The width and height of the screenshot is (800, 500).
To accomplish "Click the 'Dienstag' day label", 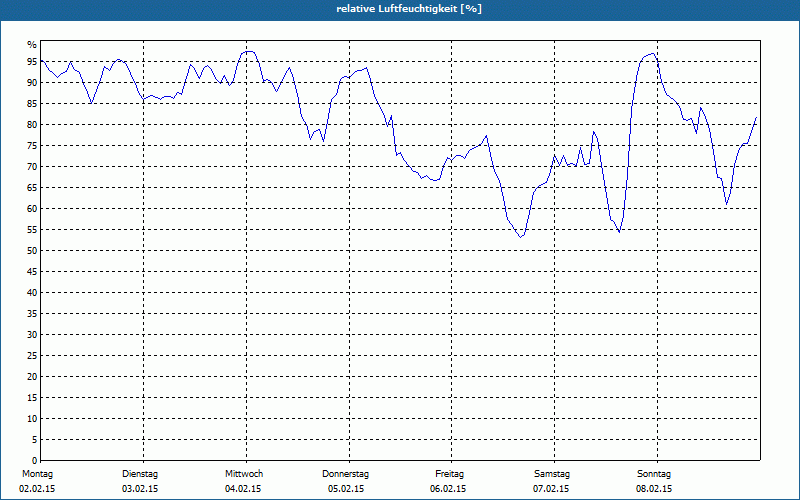I will coord(140,474).
